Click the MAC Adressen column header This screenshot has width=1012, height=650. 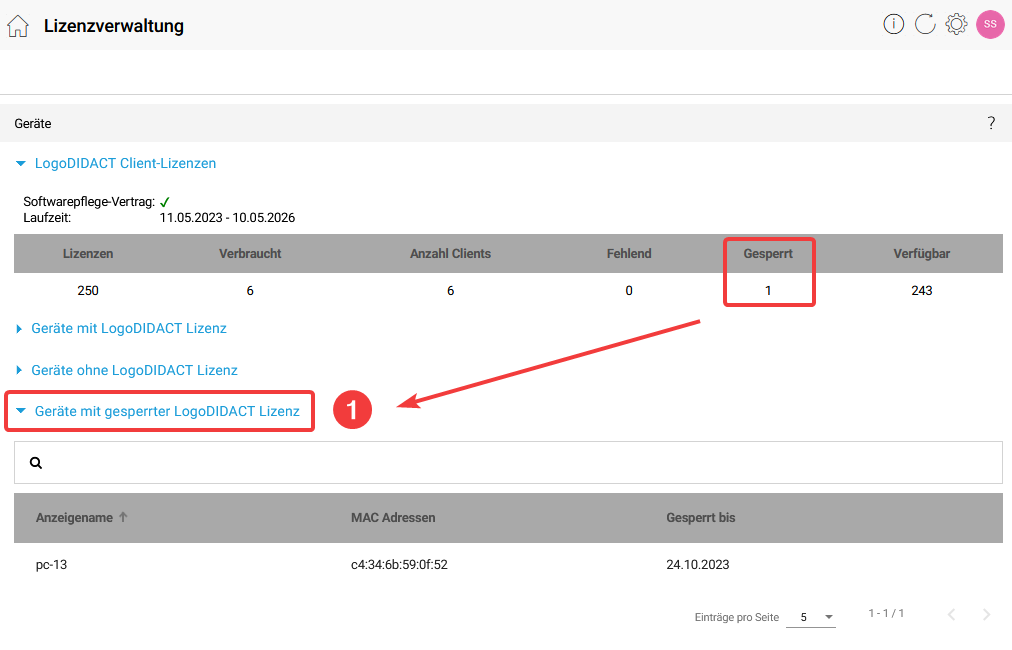pos(393,518)
